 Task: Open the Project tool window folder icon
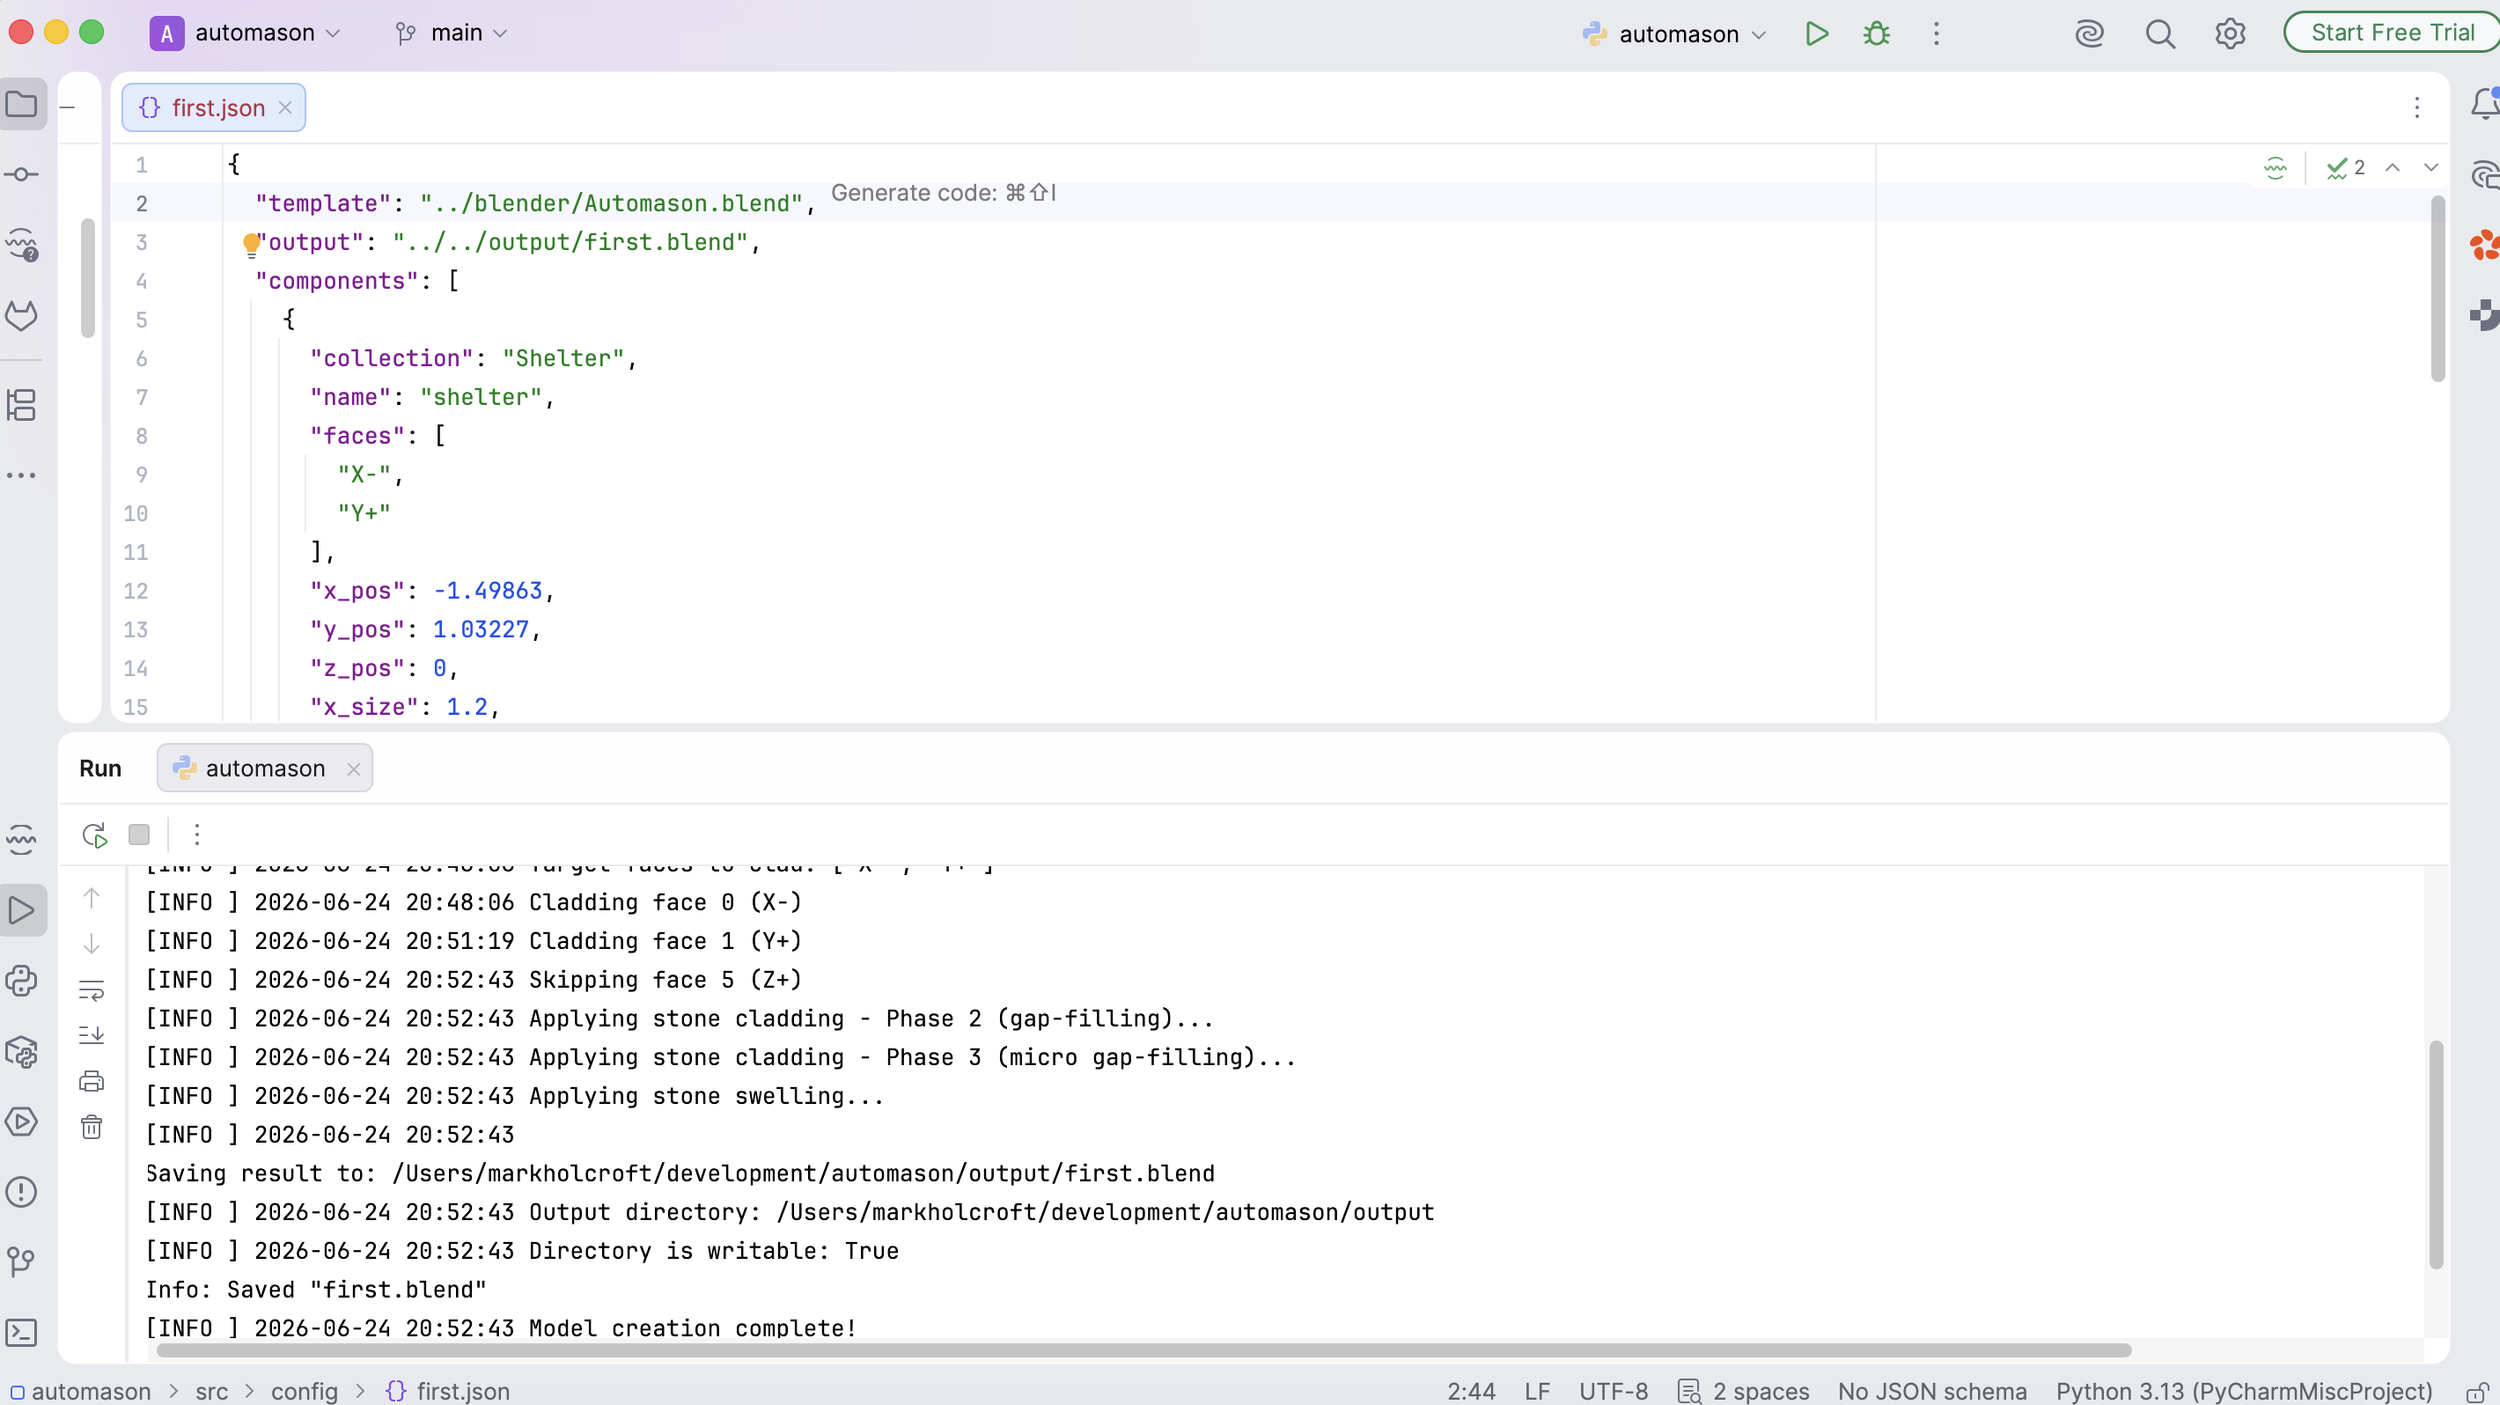(x=22, y=105)
